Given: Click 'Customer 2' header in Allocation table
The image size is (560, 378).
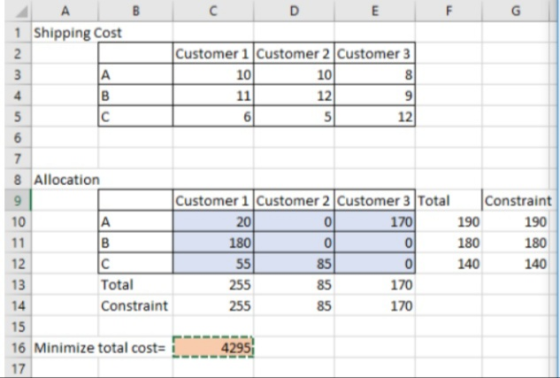Looking at the screenshot, I should pos(294,200).
